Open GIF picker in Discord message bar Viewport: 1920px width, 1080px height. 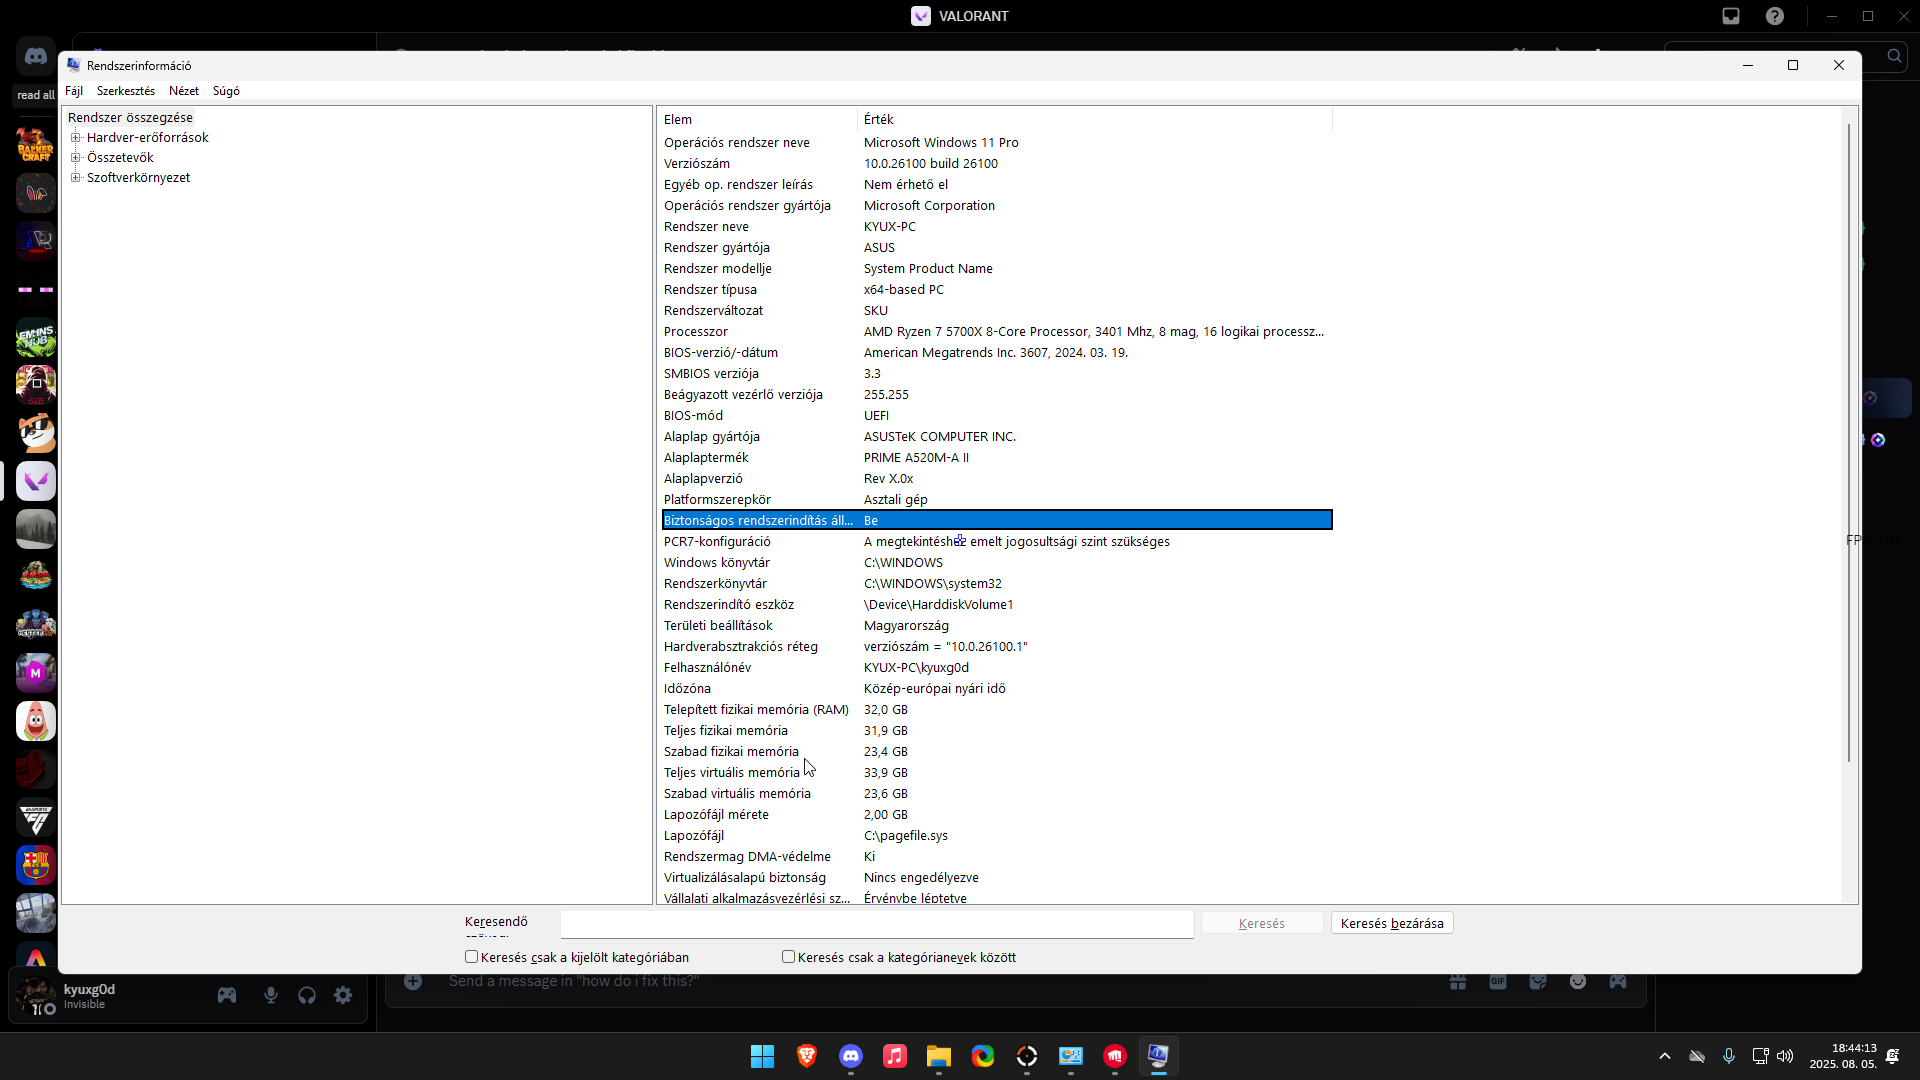(1498, 982)
